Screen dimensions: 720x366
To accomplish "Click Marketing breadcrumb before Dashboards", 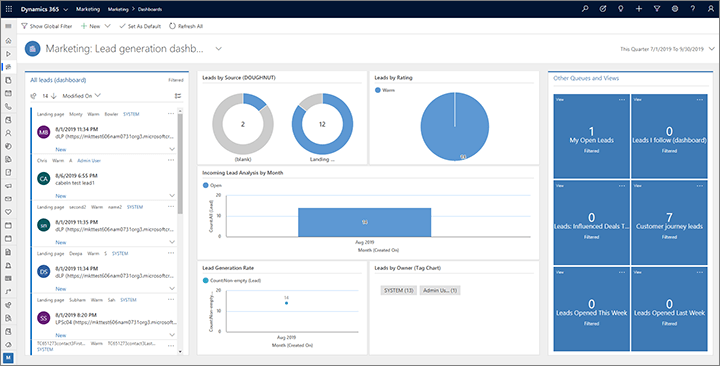I will click(x=118, y=9).
